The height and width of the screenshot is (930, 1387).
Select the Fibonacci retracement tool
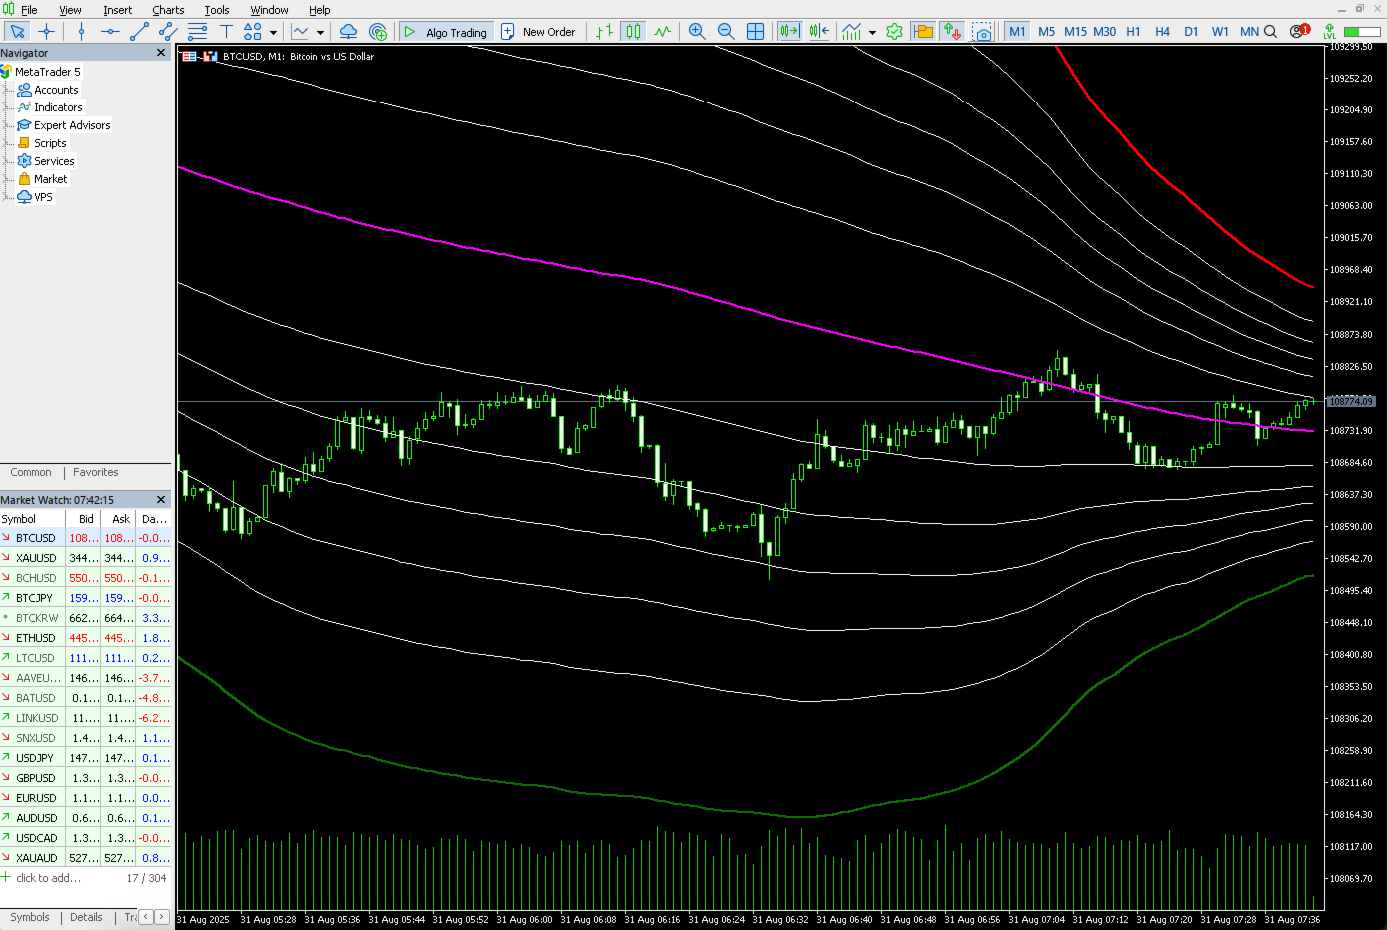click(197, 32)
